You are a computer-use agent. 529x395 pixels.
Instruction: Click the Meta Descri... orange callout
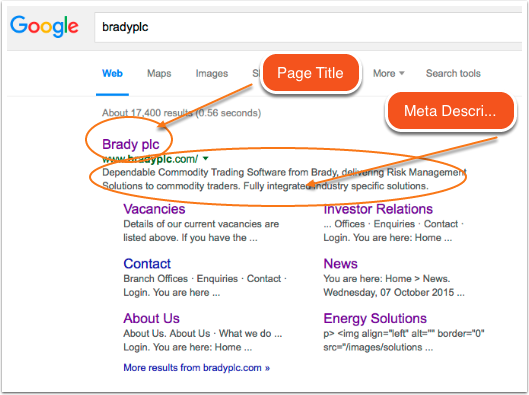click(x=450, y=111)
